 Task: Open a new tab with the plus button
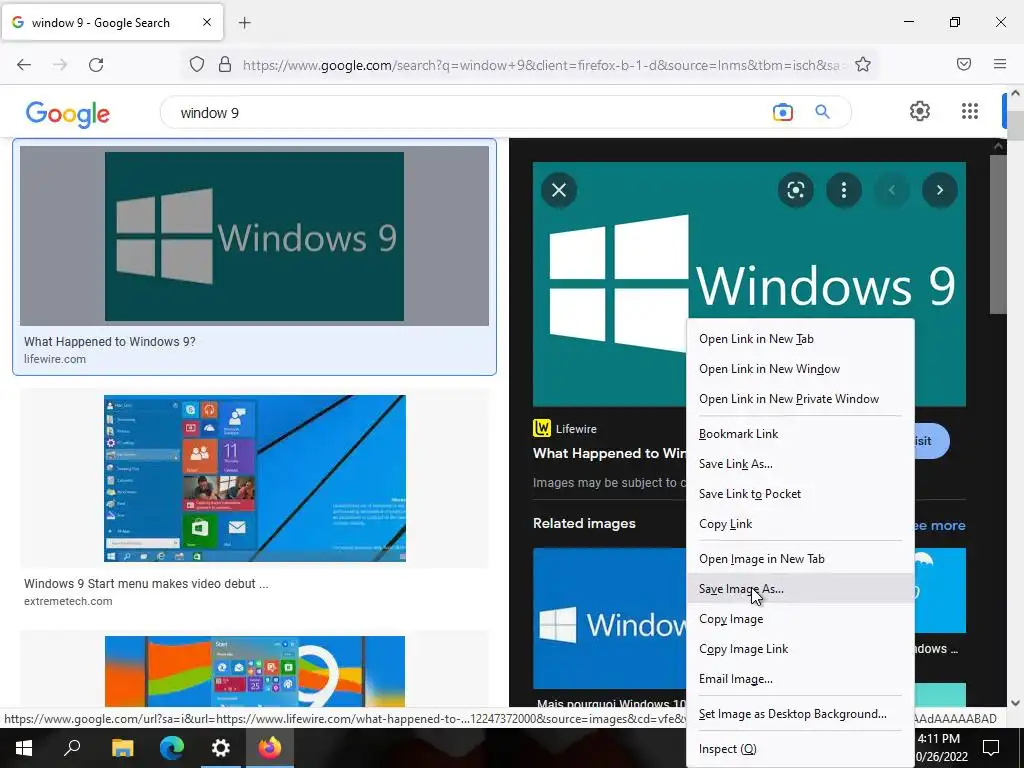click(x=244, y=23)
